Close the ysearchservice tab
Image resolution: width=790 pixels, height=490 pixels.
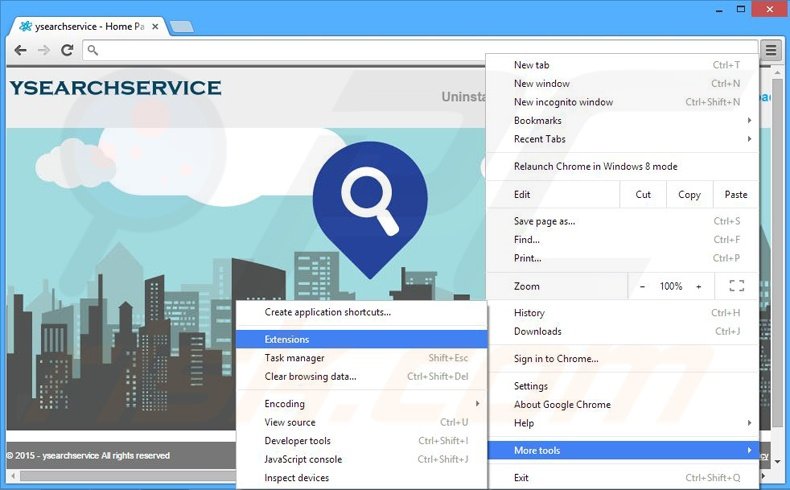pyautogui.click(x=155, y=27)
